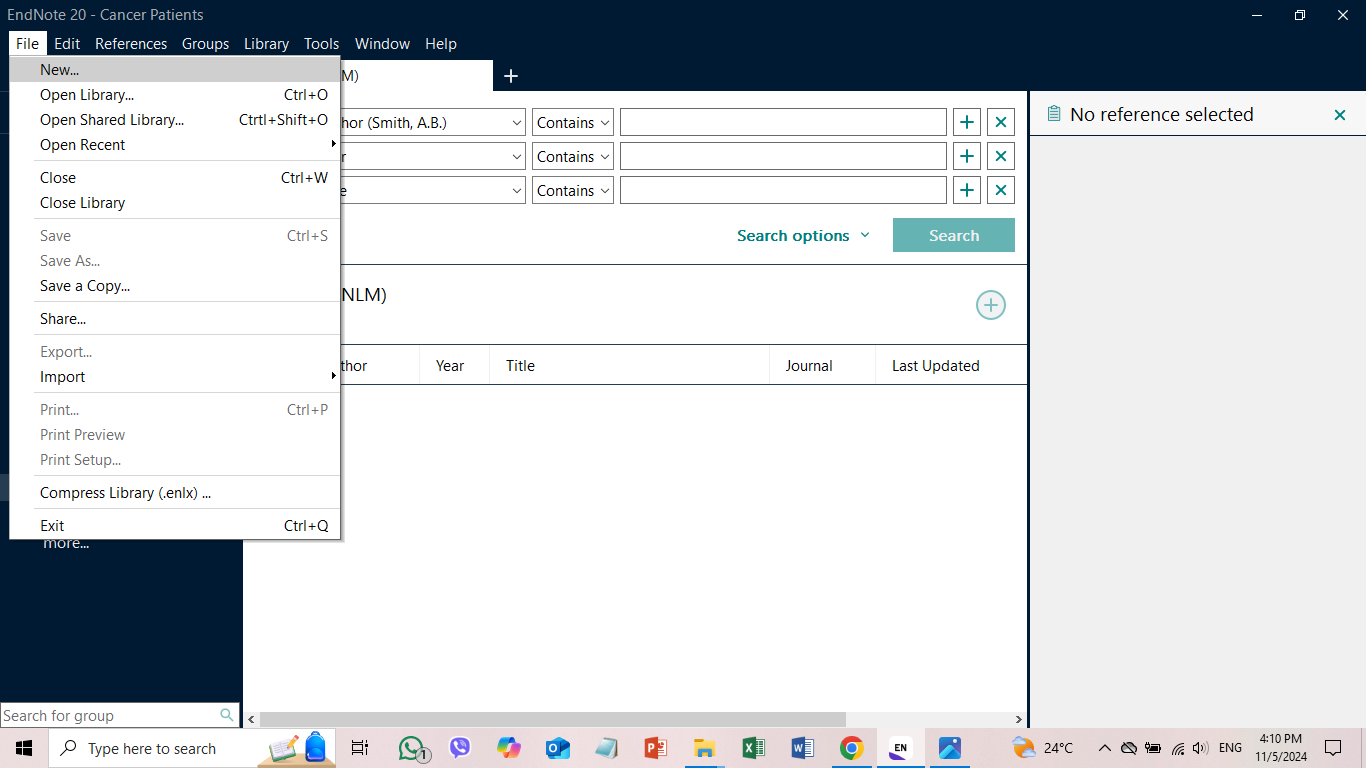Click the clipboard icon beside No reference selected
This screenshot has height=768, width=1366.
tap(1053, 115)
